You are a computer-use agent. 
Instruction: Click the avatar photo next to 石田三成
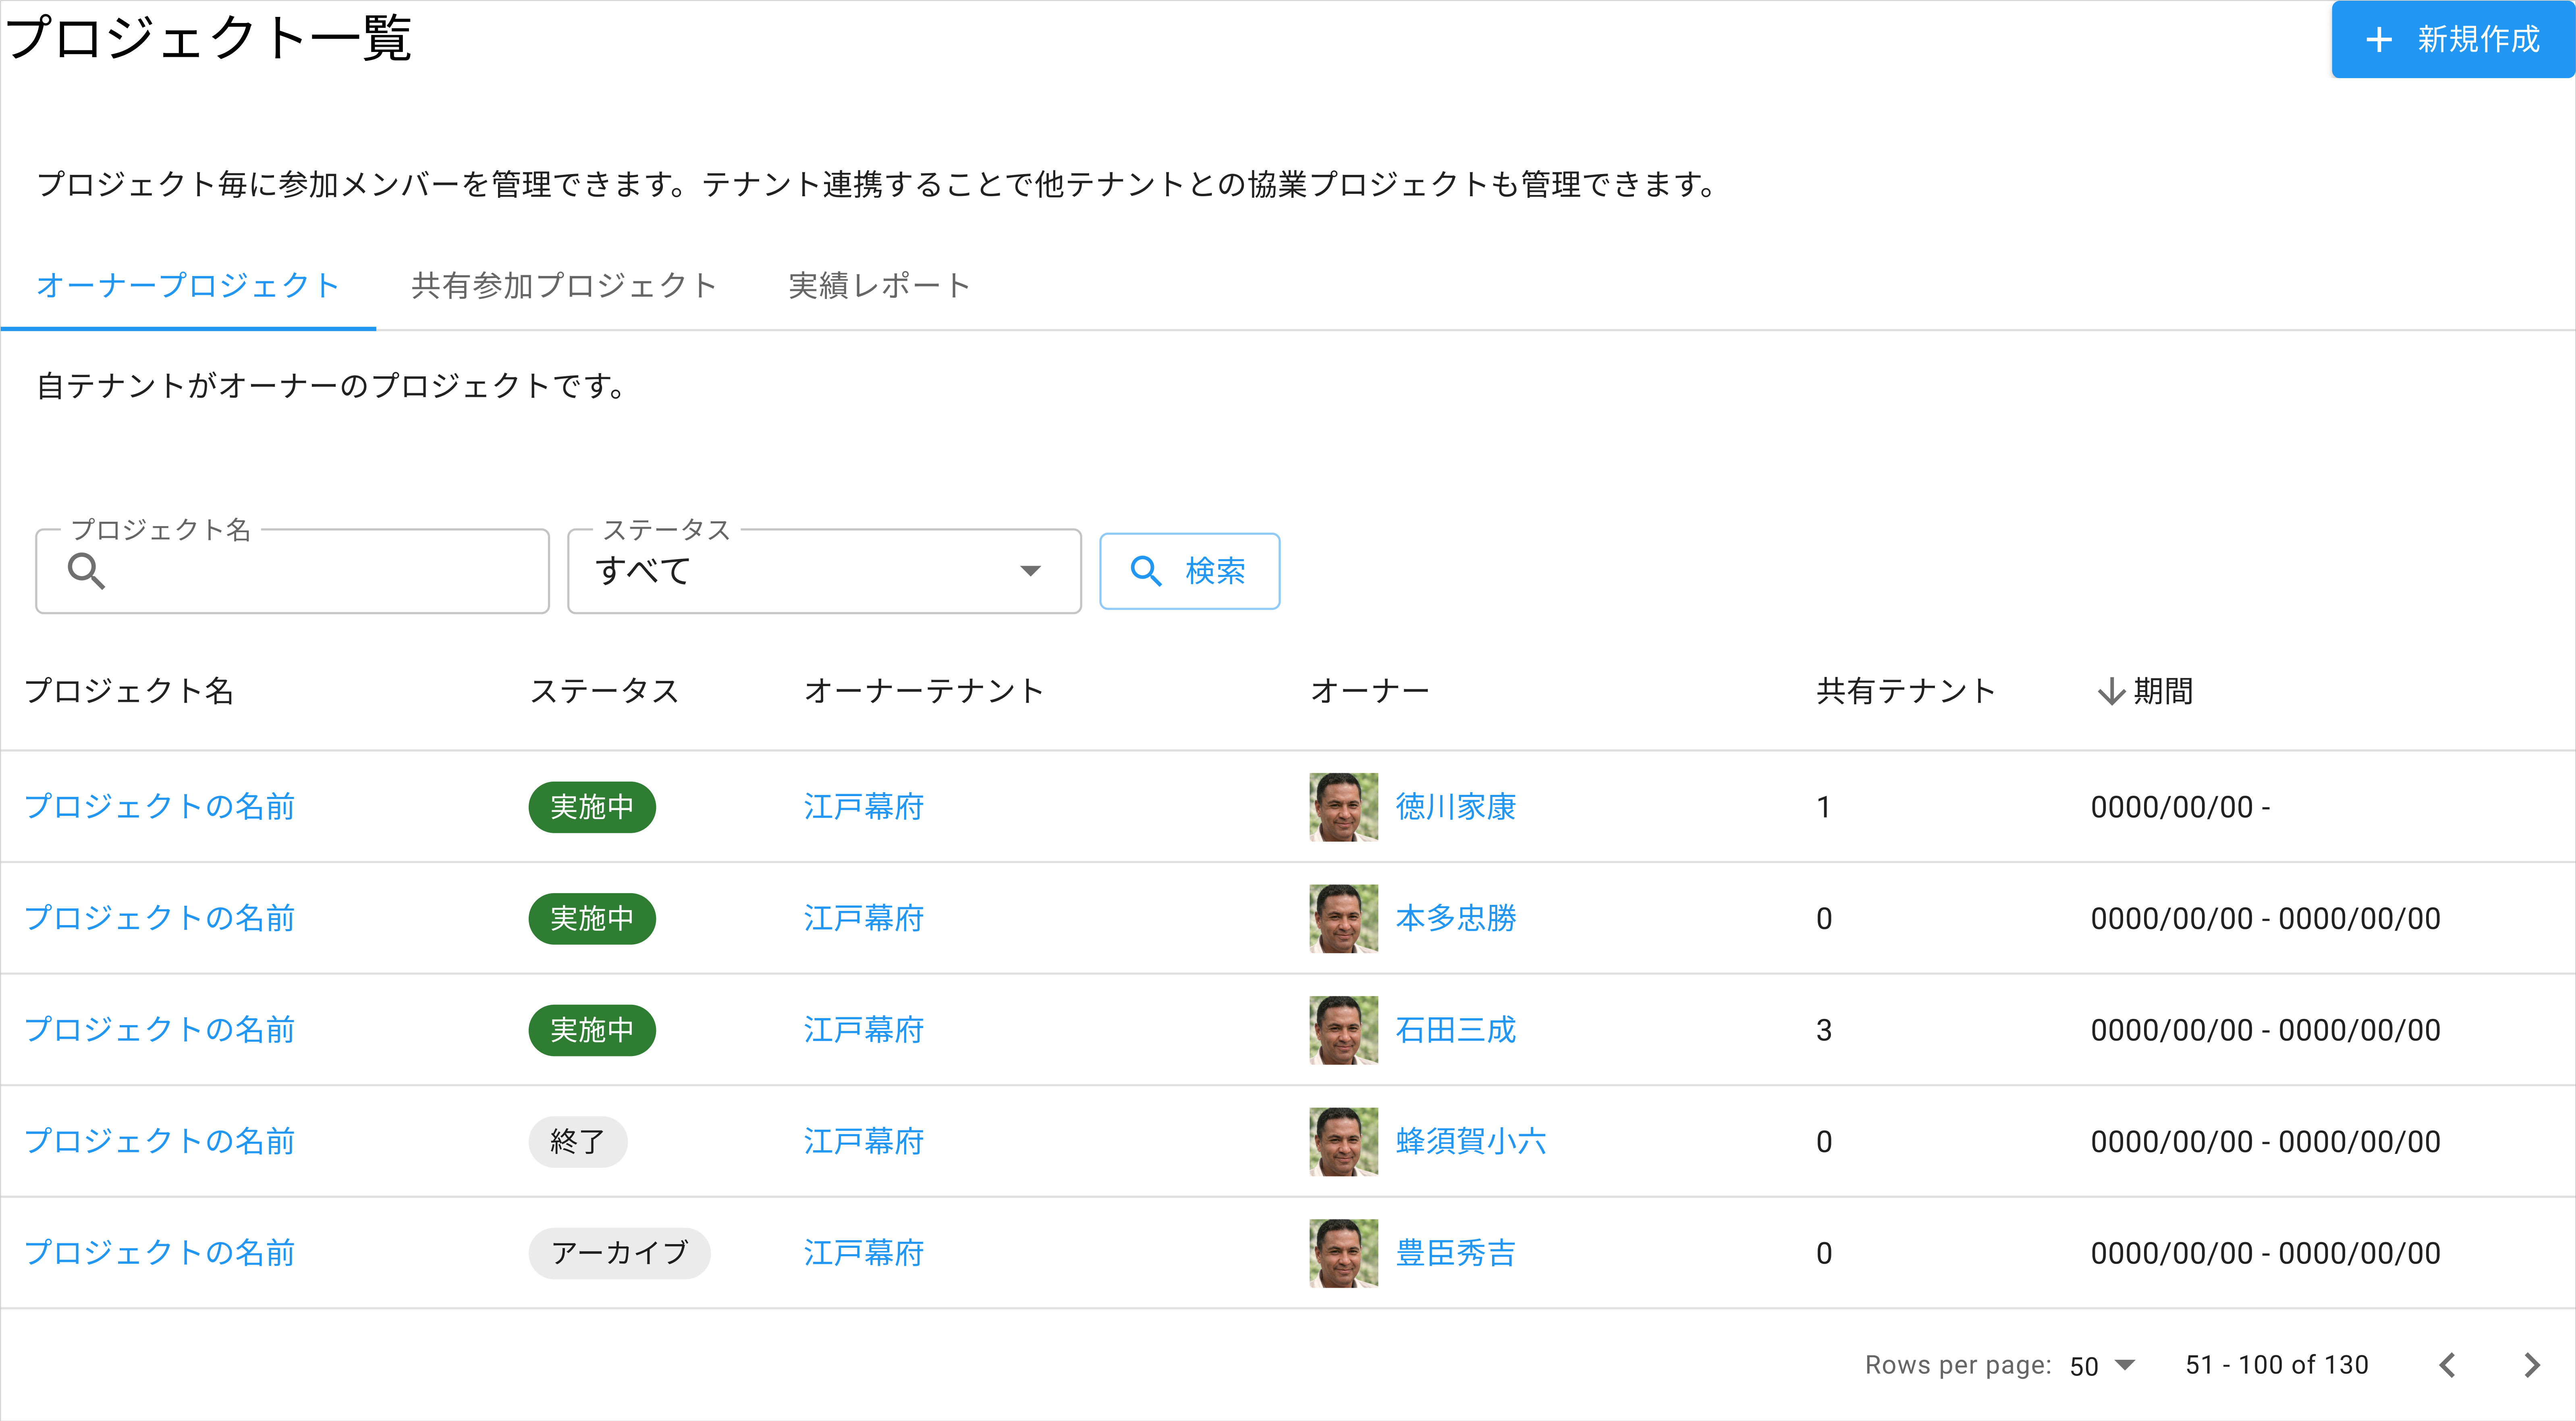point(1344,1030)
